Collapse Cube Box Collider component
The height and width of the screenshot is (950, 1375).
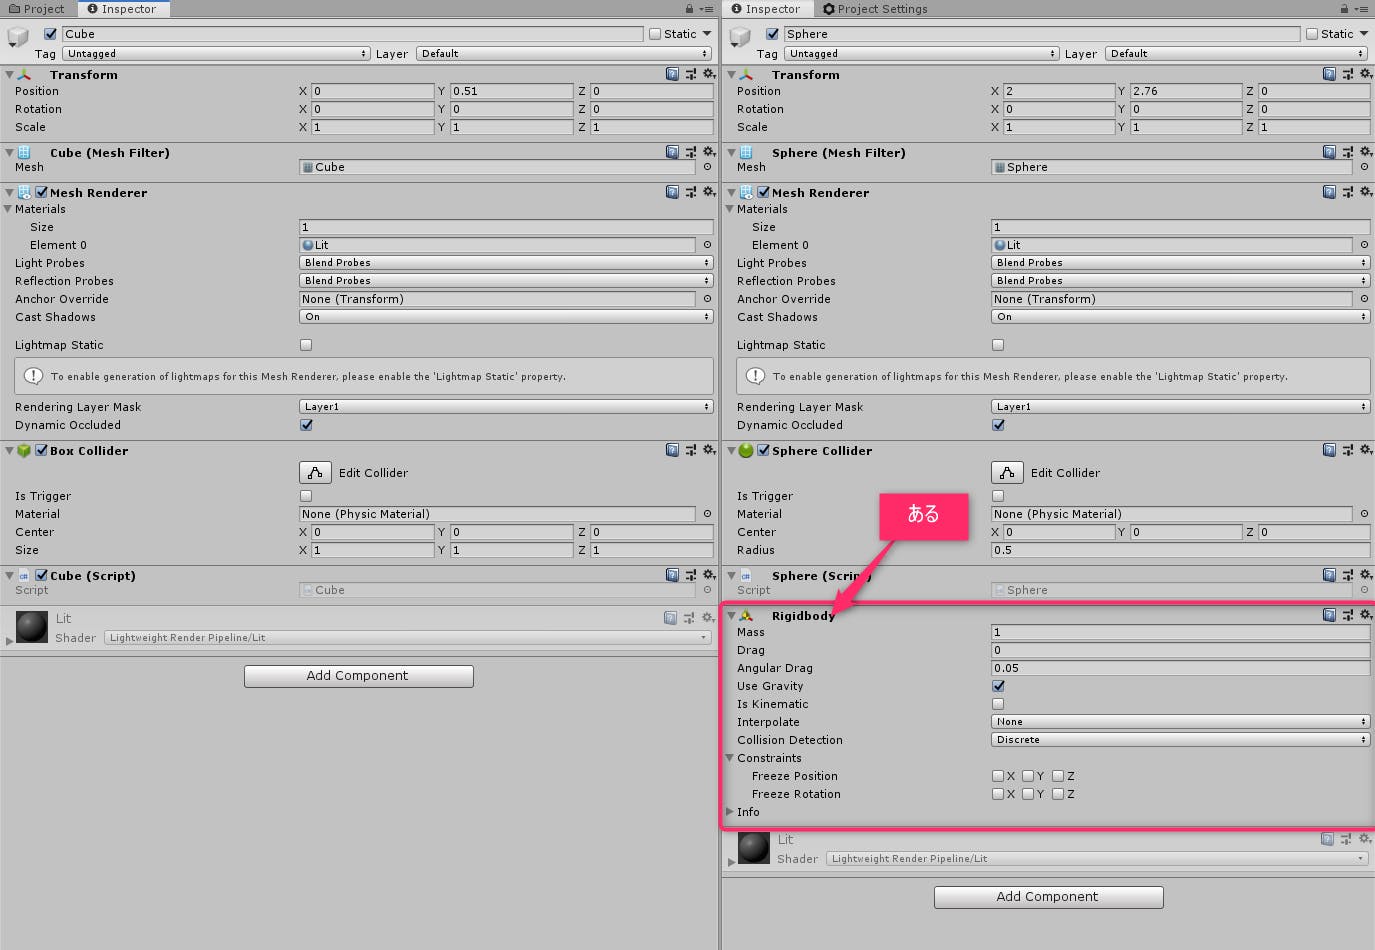[x=9, y=451]
